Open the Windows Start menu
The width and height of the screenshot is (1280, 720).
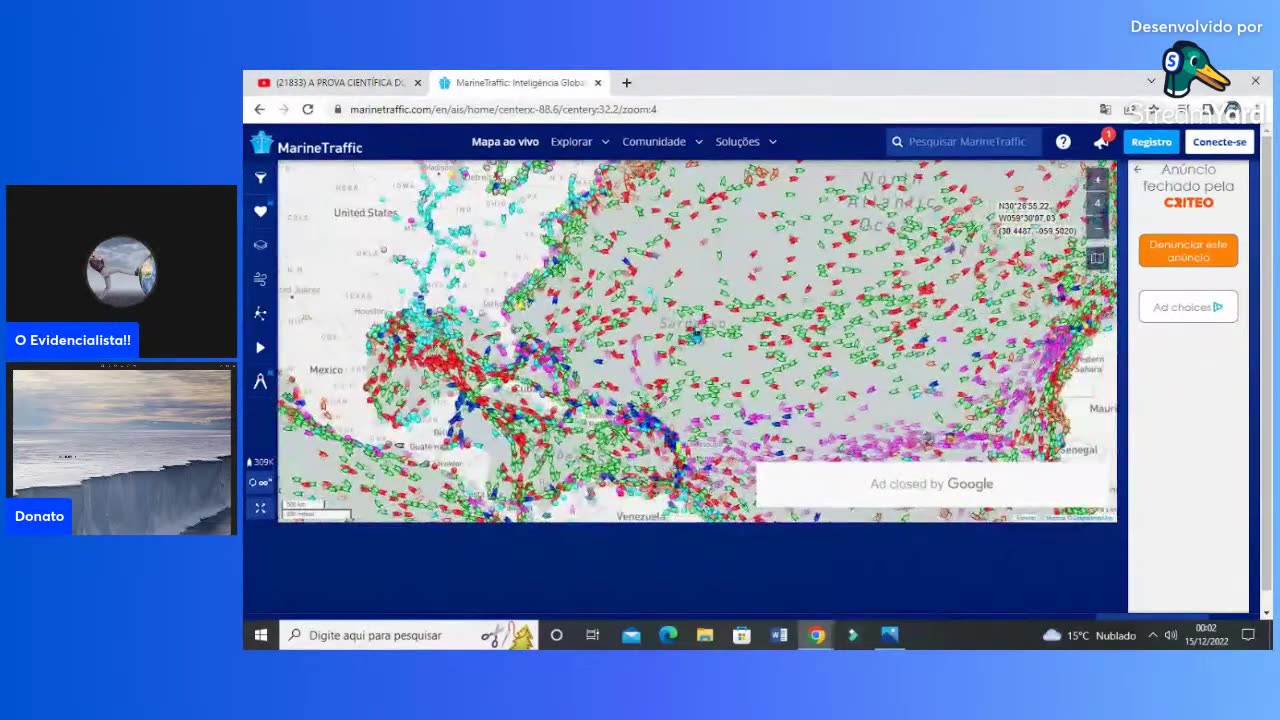[x=261, y=635]
